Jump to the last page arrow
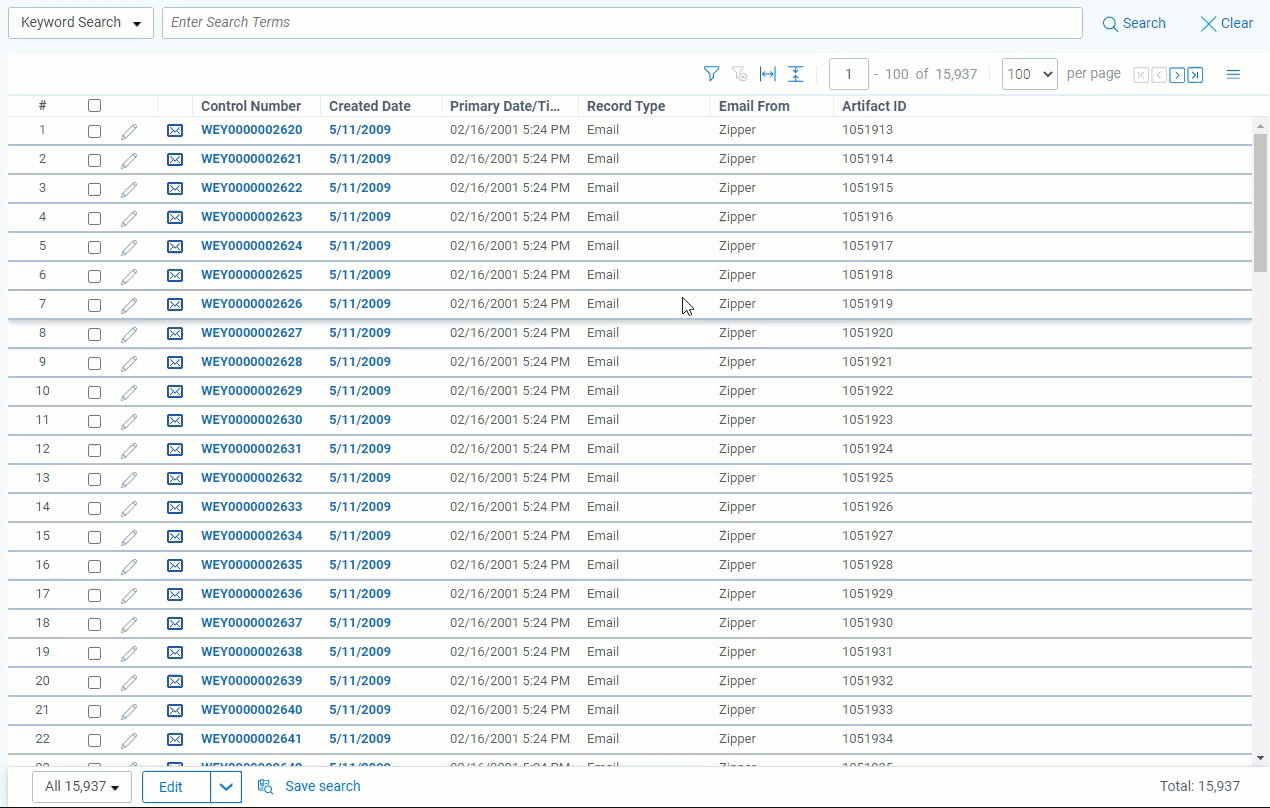The height and width of the screenshot is (808, 1270). [1195, 75]
